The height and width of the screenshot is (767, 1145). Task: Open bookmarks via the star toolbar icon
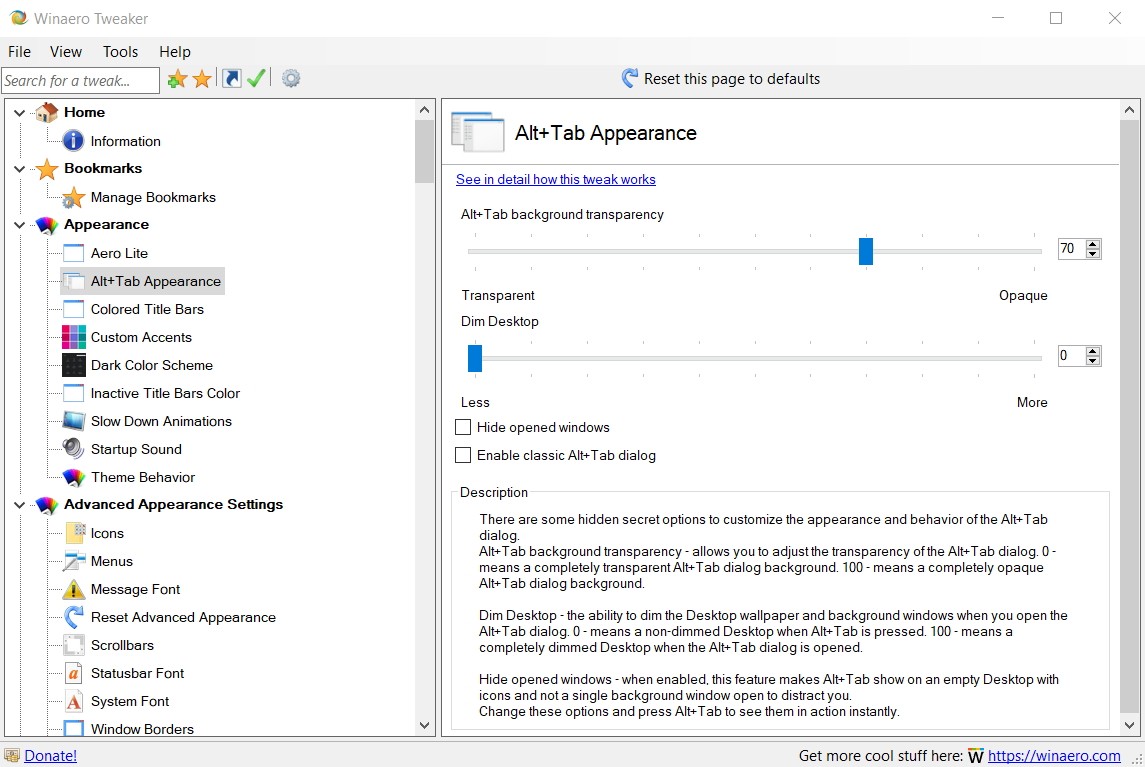click(200, 77)
